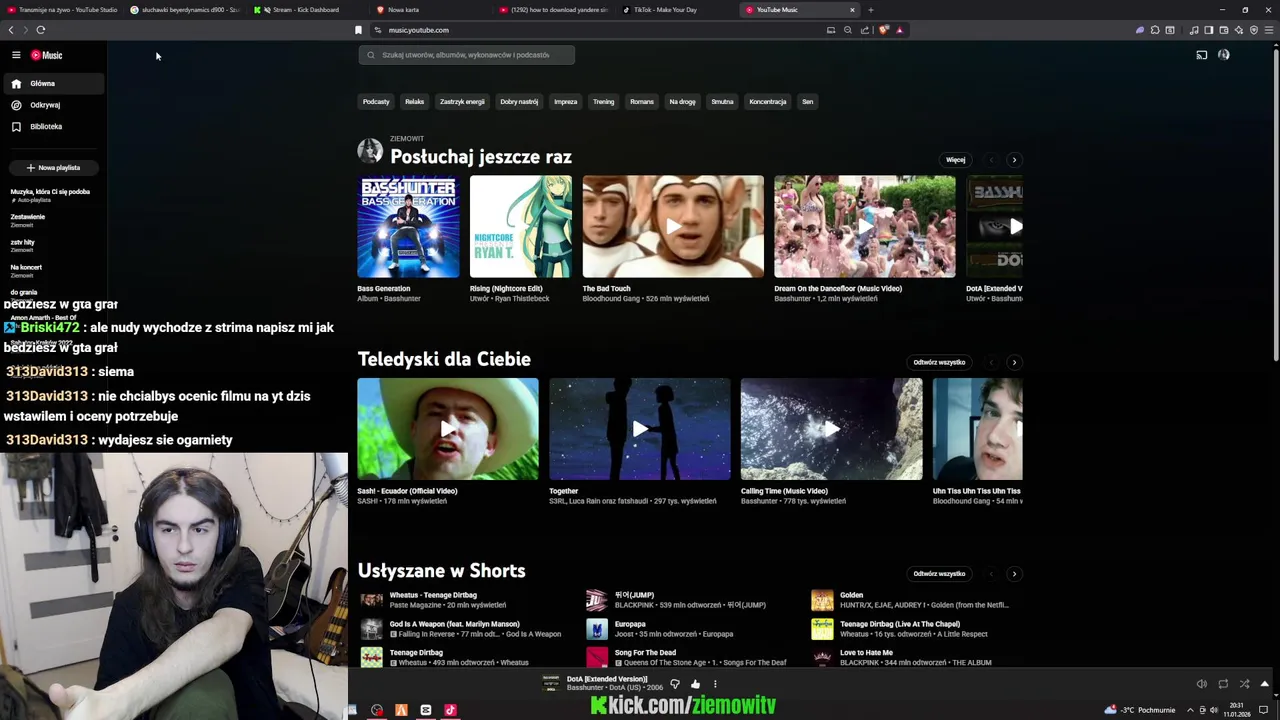Select the Podcasty filter chip
This screenshot has height=720, width=1280.
pos(376,101)
